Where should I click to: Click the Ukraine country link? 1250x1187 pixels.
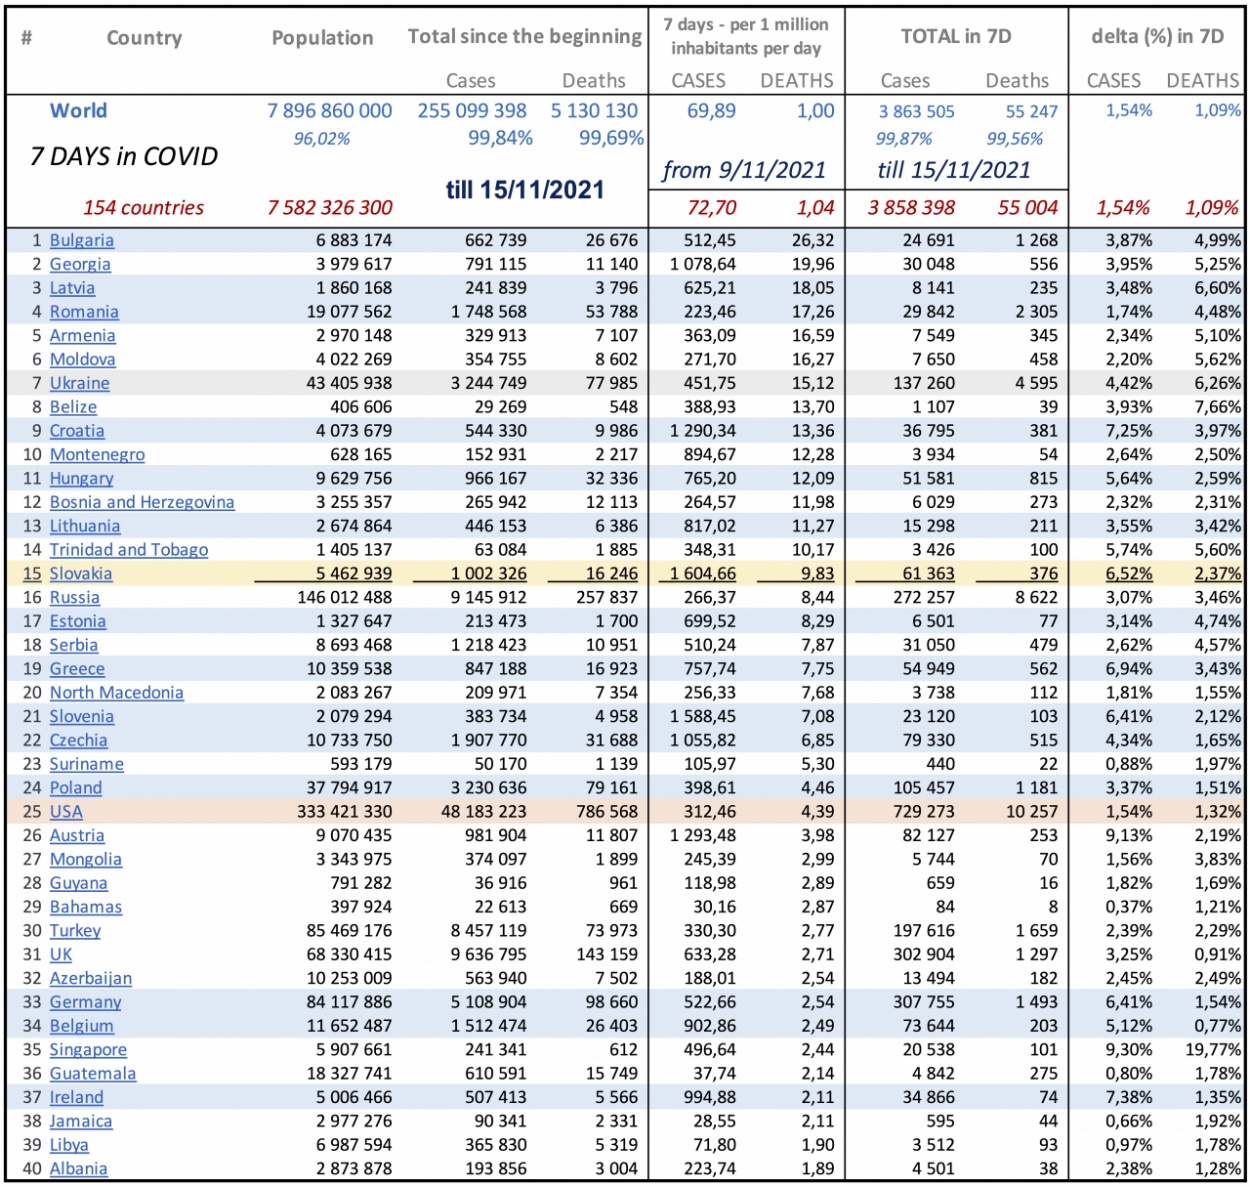(79, 383)
